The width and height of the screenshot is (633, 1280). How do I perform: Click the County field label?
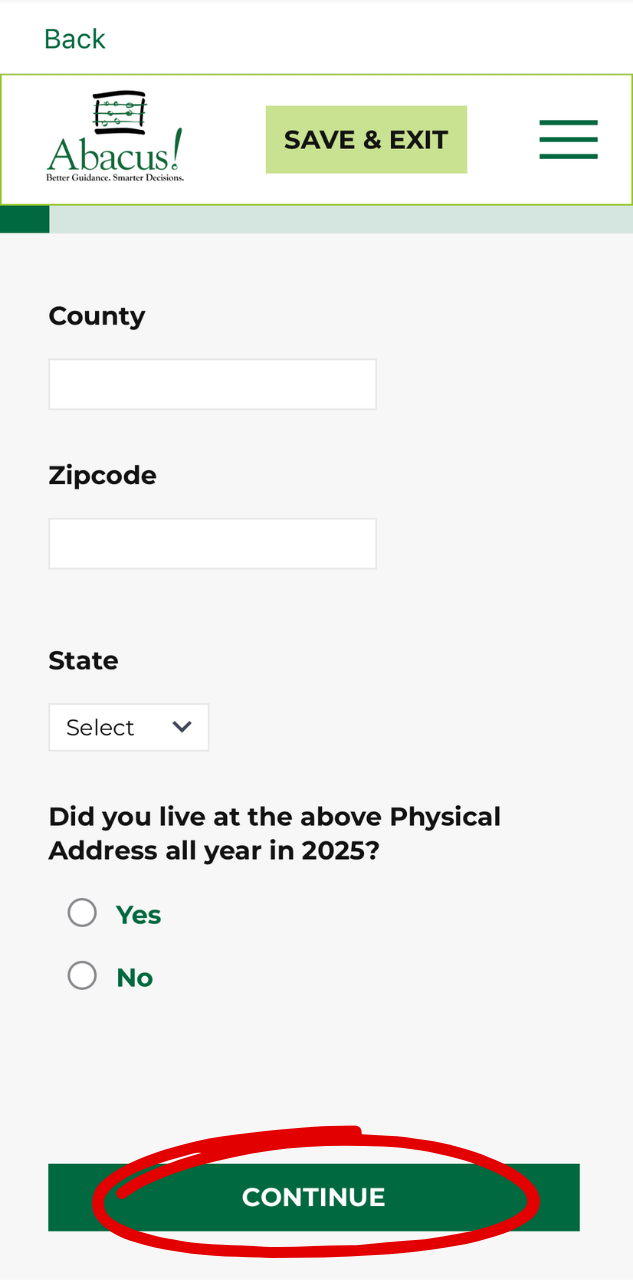click(97, 316)
